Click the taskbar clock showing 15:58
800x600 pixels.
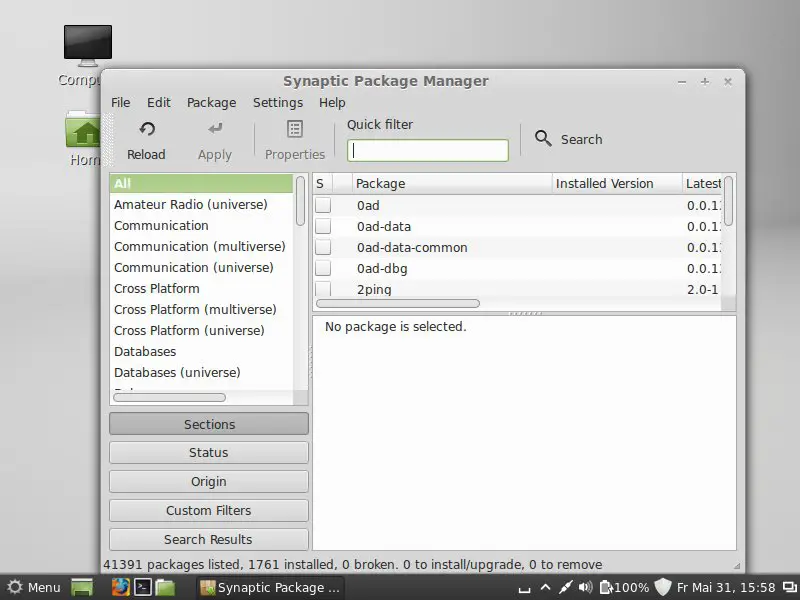[x=726, y=588]
